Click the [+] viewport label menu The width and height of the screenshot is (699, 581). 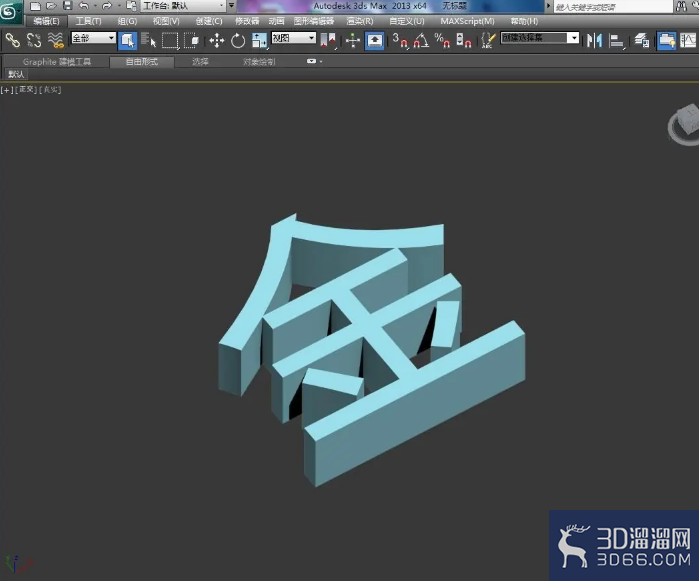click(x=7, y=90)
